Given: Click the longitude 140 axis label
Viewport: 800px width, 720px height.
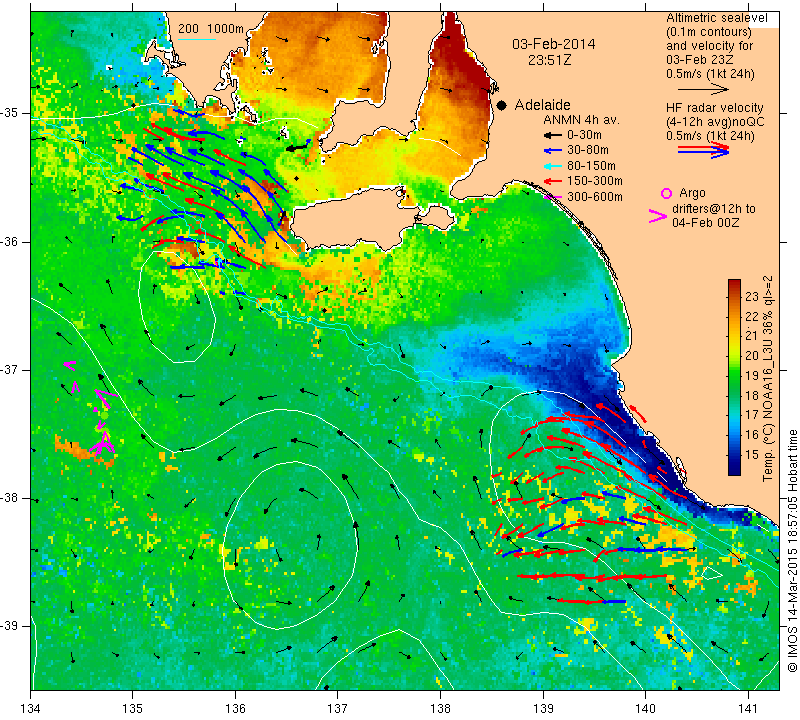Looking at the screenshot, I should pyautogui.click(x=645, y=708).
